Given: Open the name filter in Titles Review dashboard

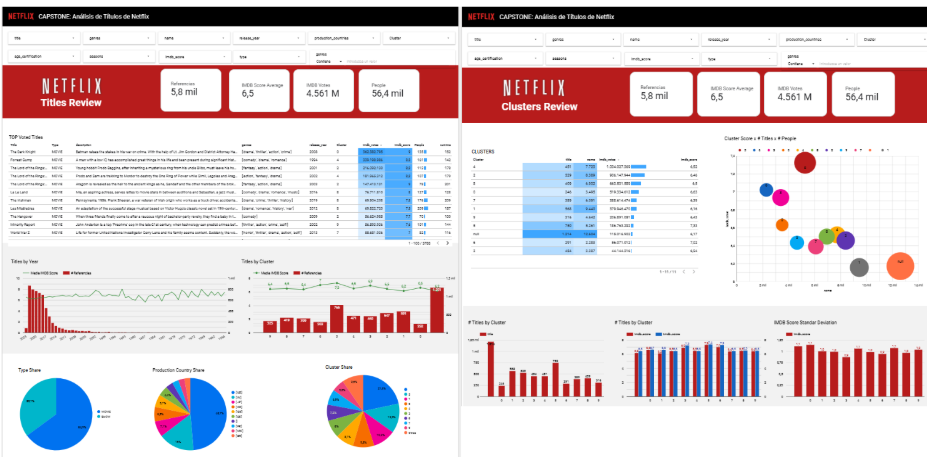Looking at the screenshot, I should 194,38.
